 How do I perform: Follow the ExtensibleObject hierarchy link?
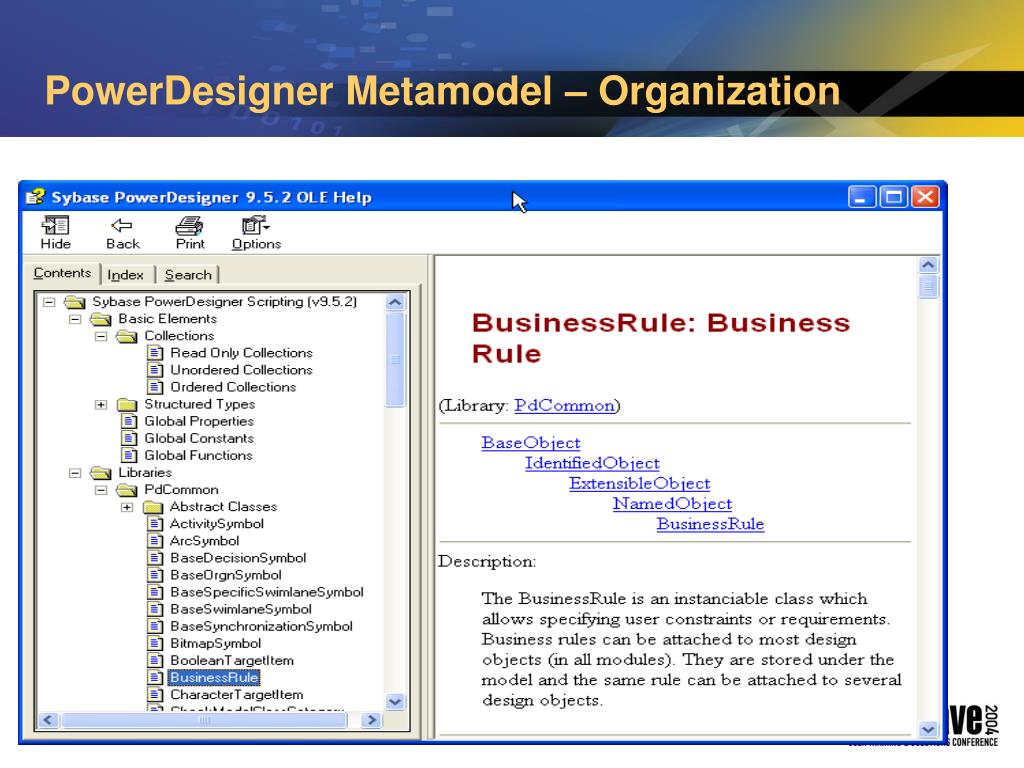click(x=639, y=483)
